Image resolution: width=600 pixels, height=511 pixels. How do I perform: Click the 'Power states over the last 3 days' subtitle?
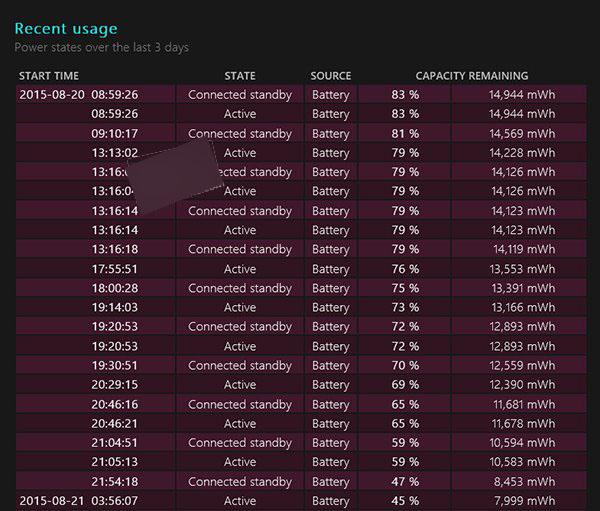[x=101, y=47]
